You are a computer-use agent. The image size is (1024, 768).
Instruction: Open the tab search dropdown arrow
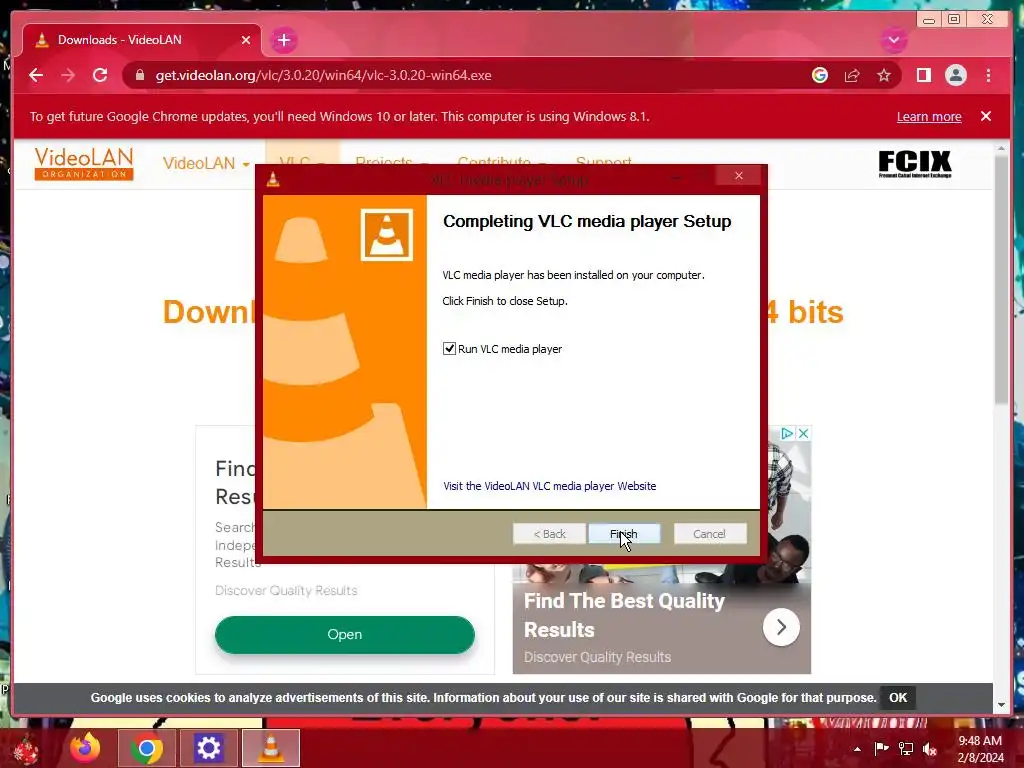pos(893,40)
